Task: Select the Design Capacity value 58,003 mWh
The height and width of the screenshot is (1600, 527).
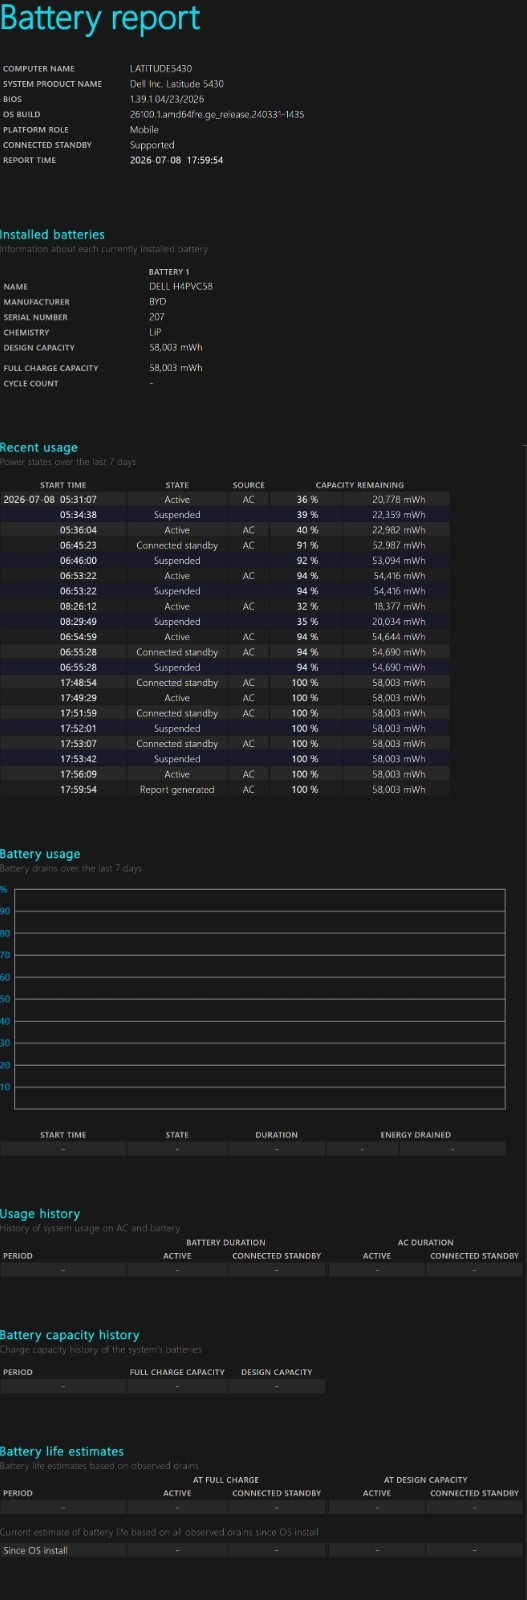Action: click(176, 347)
